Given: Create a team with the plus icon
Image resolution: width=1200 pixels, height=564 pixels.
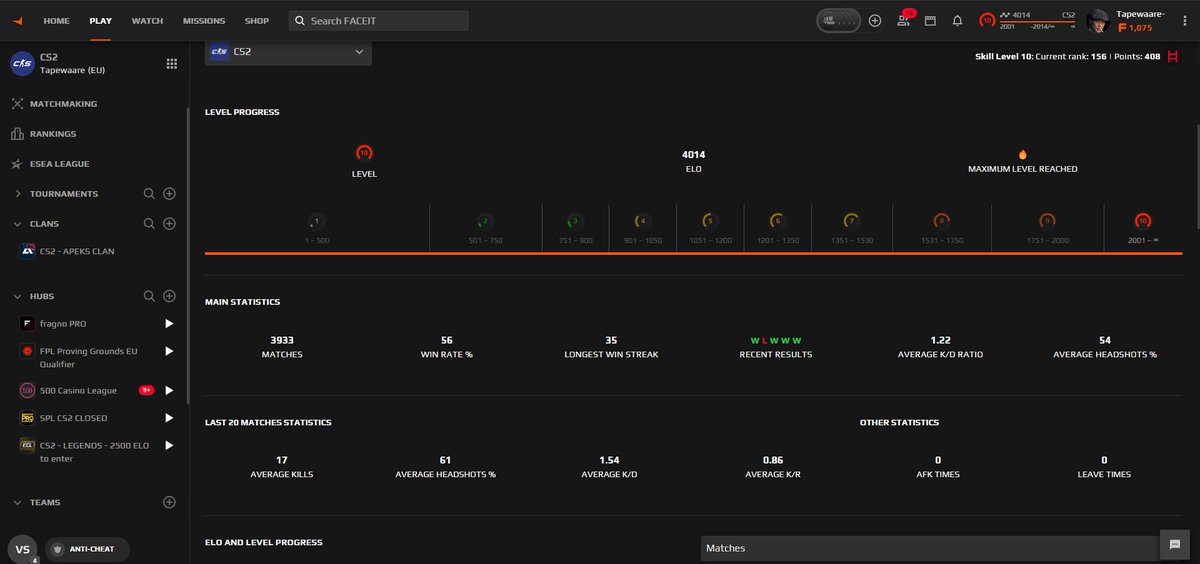Looking at the screenshot, I should pyautogui.click(x=170, y=502).
